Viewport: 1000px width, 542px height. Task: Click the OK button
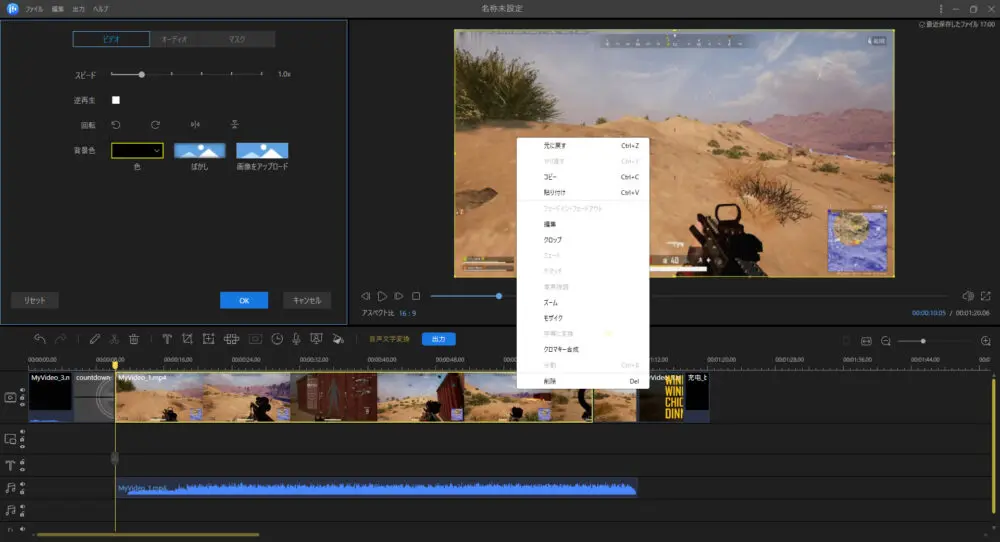(244, 300)
